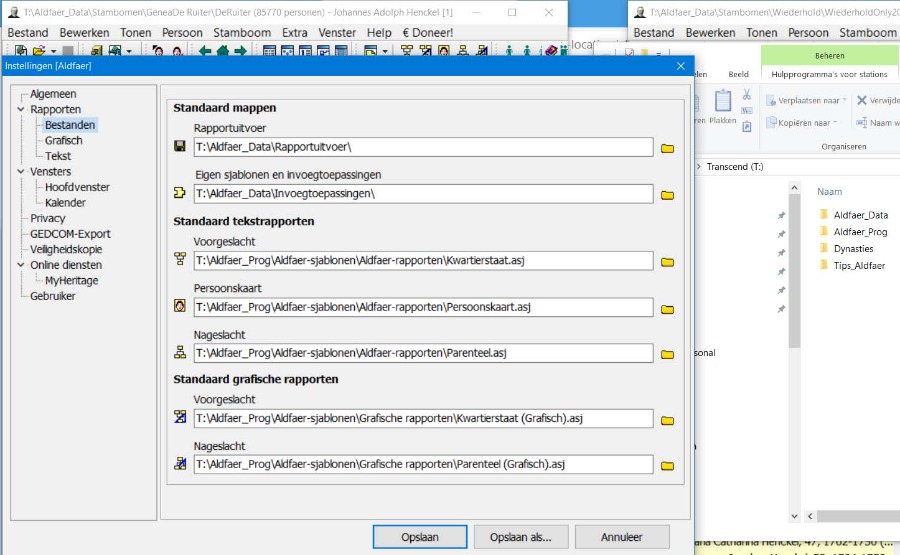Open the Stamboom menu
The image size is (900, 555).
(x=242, y=32)
